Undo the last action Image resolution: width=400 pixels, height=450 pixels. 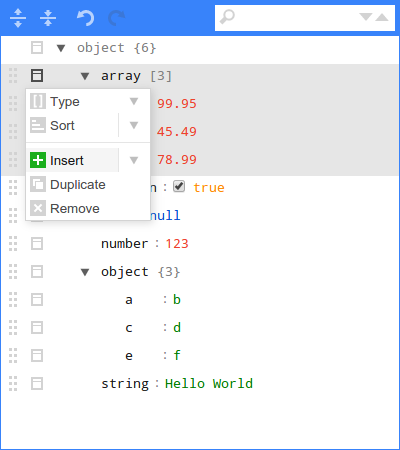[85, 18]
